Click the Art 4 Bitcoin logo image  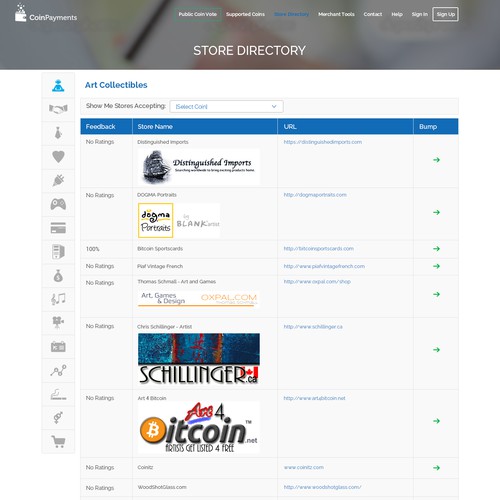pos(199,427)
